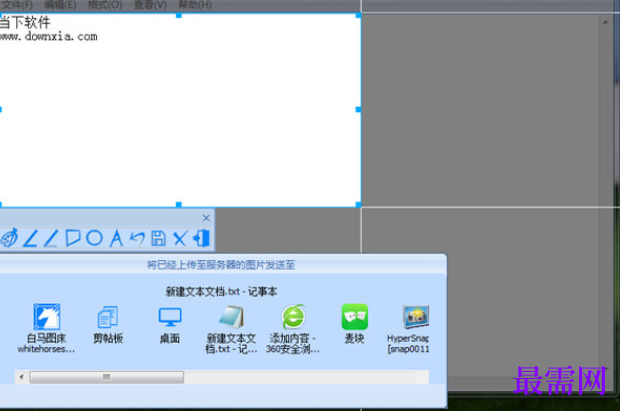Select the angled polyline drawing tool

coord(30,238)
